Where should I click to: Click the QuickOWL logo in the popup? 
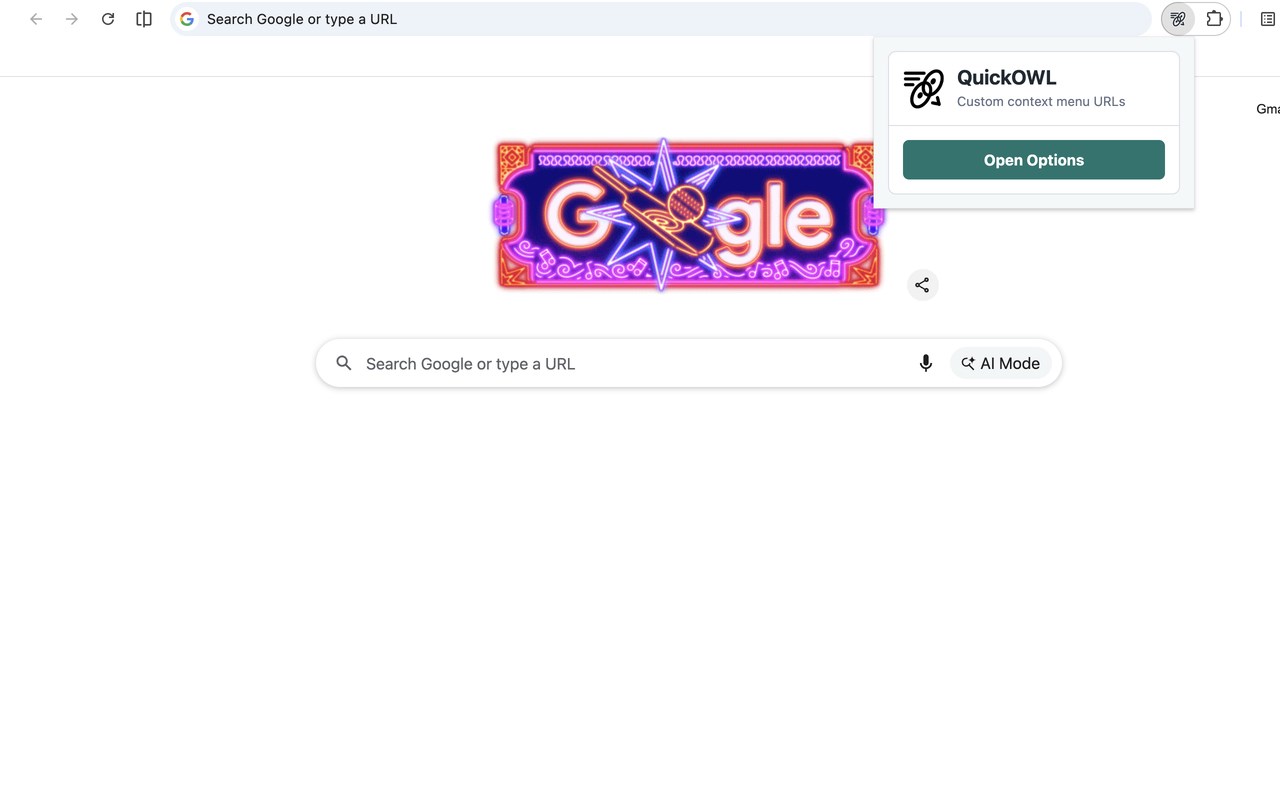924,89
